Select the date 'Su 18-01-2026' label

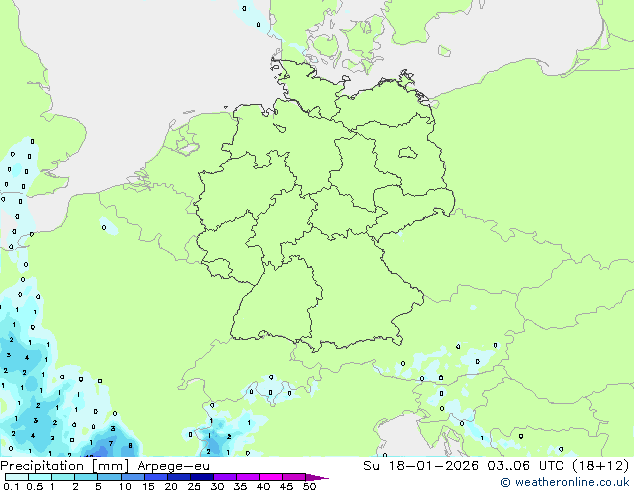421,466
